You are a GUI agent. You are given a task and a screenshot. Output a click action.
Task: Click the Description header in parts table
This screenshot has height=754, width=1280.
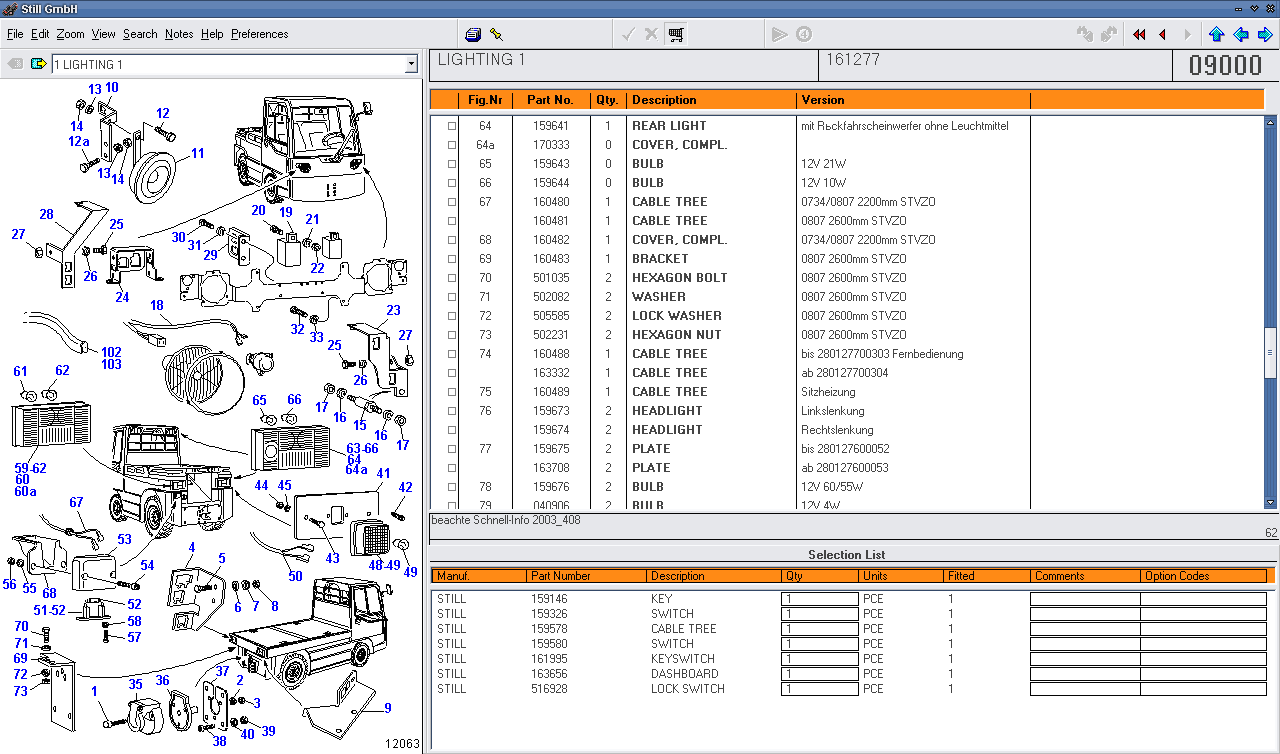point(664,100)
